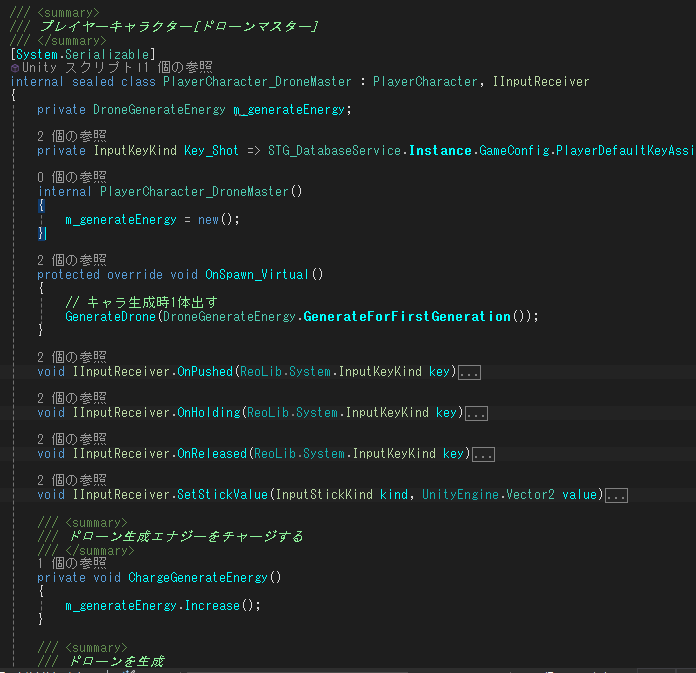Click the GameConfig member

(x=514, y=151)
